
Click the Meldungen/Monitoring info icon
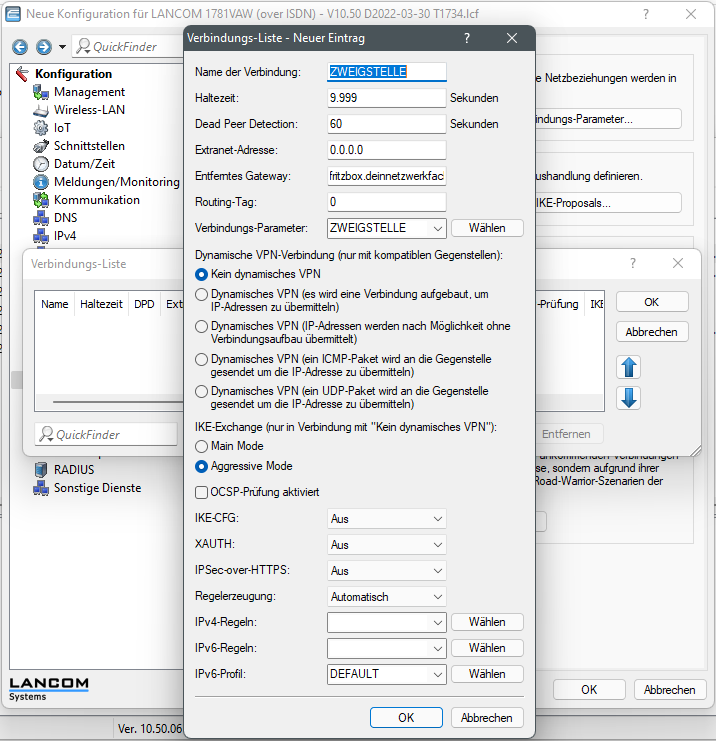(41, 182)
